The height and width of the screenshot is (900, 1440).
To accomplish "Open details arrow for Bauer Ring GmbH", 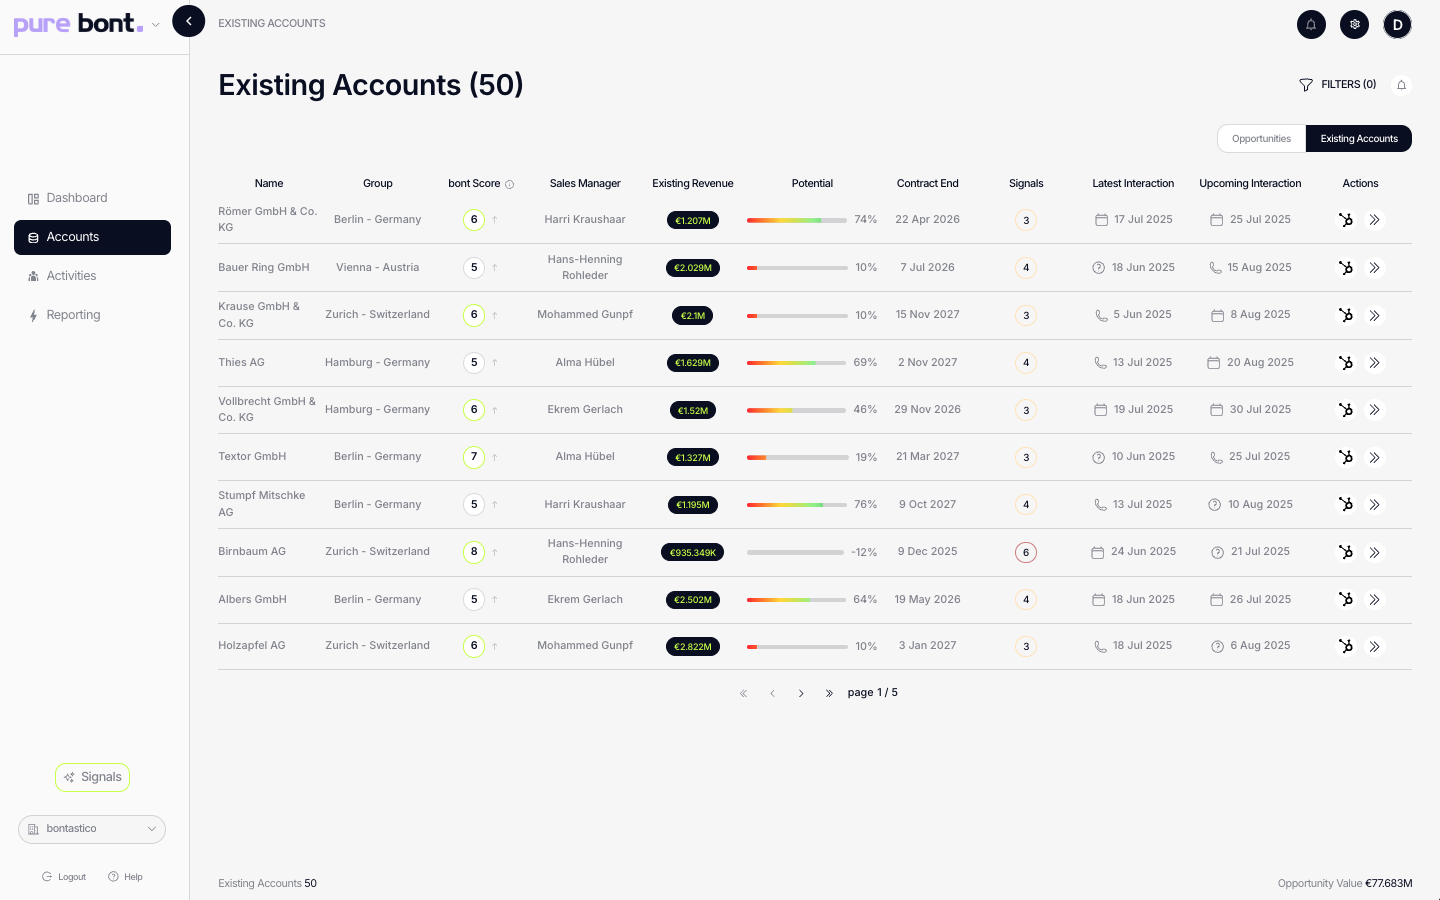I will (x=1375, y=268).
